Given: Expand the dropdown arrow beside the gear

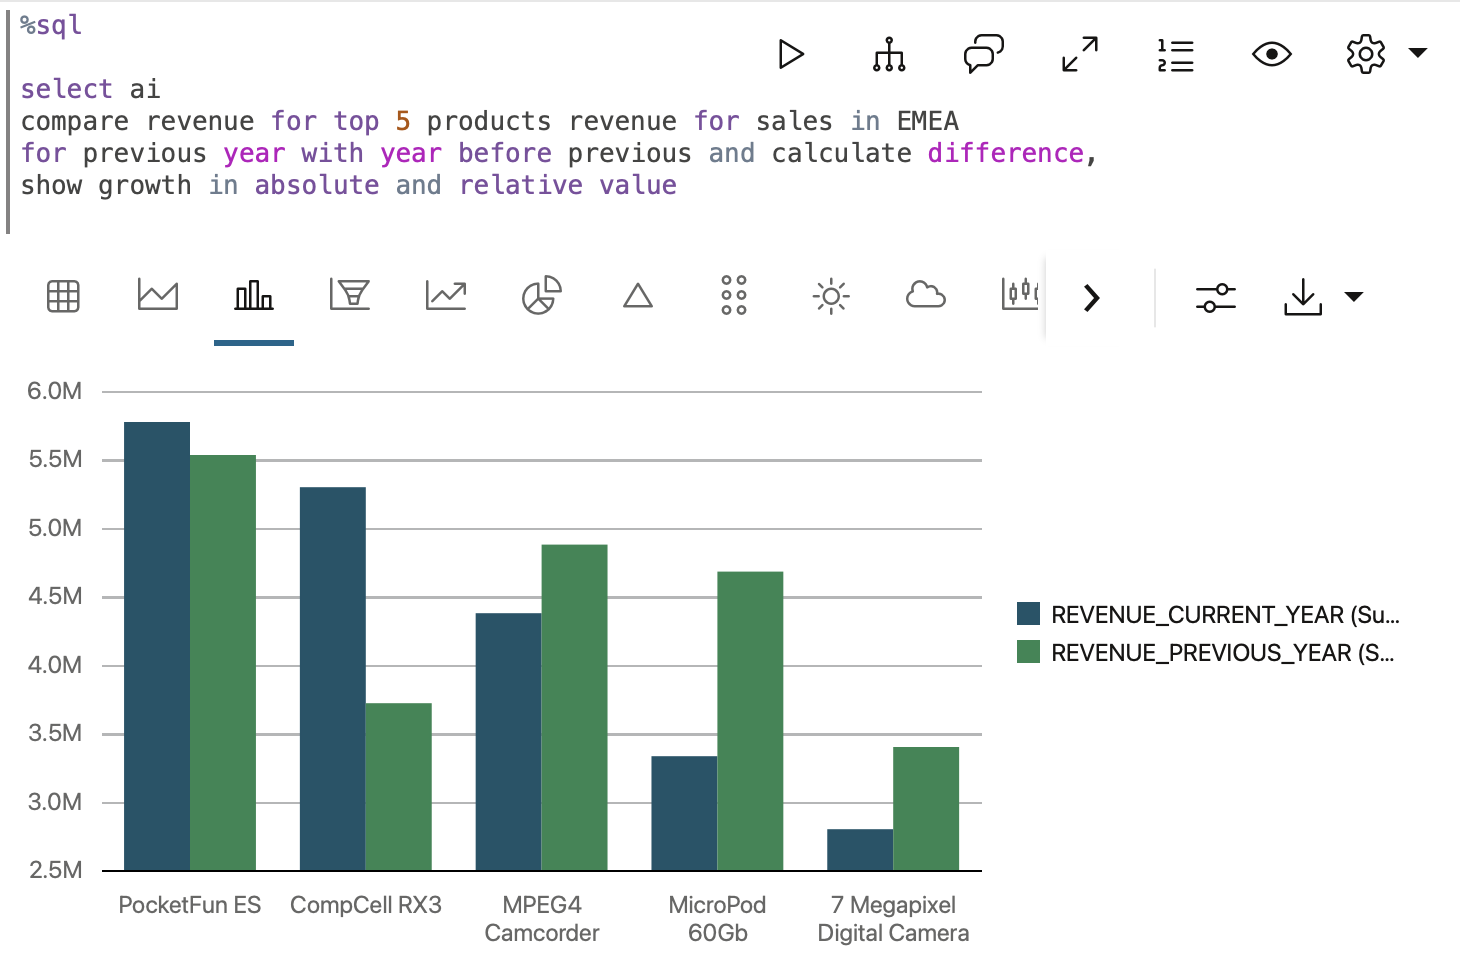Looking at the screenshot, I should tap(1417, 53).
